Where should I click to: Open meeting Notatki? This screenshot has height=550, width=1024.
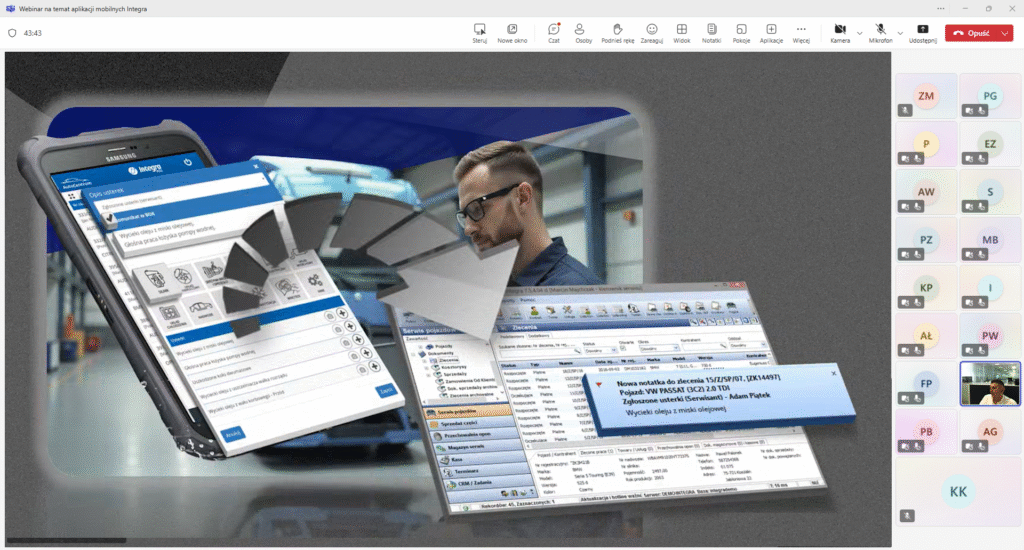pos(711,33)
